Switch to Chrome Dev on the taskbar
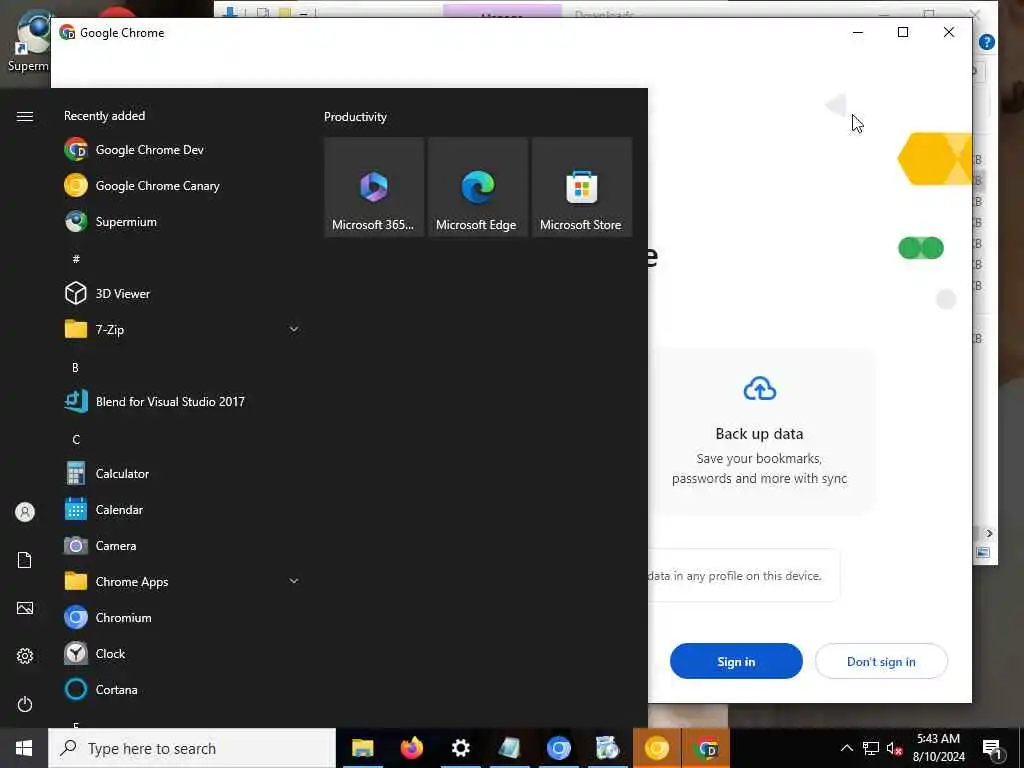Image resolution: width=1024 pixels, height=768 pixels. pyautogui.click(x=706, y=748)
